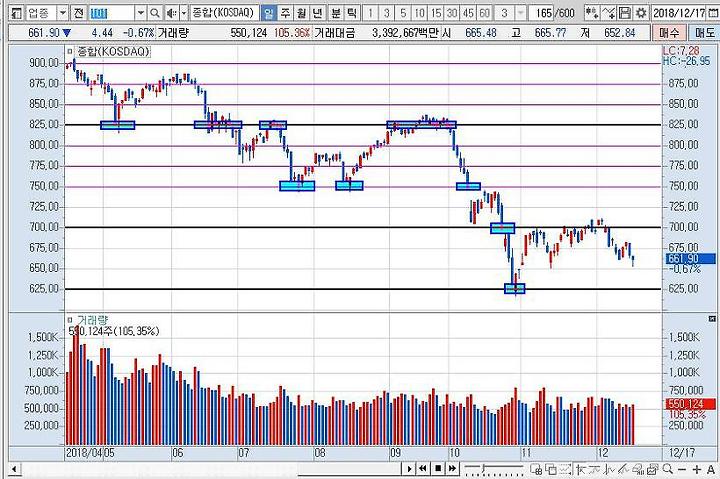The width and height of the screenshot is (720, 479).
Task: Select the 분 (minute) period tab
Action: coord(336,13)
